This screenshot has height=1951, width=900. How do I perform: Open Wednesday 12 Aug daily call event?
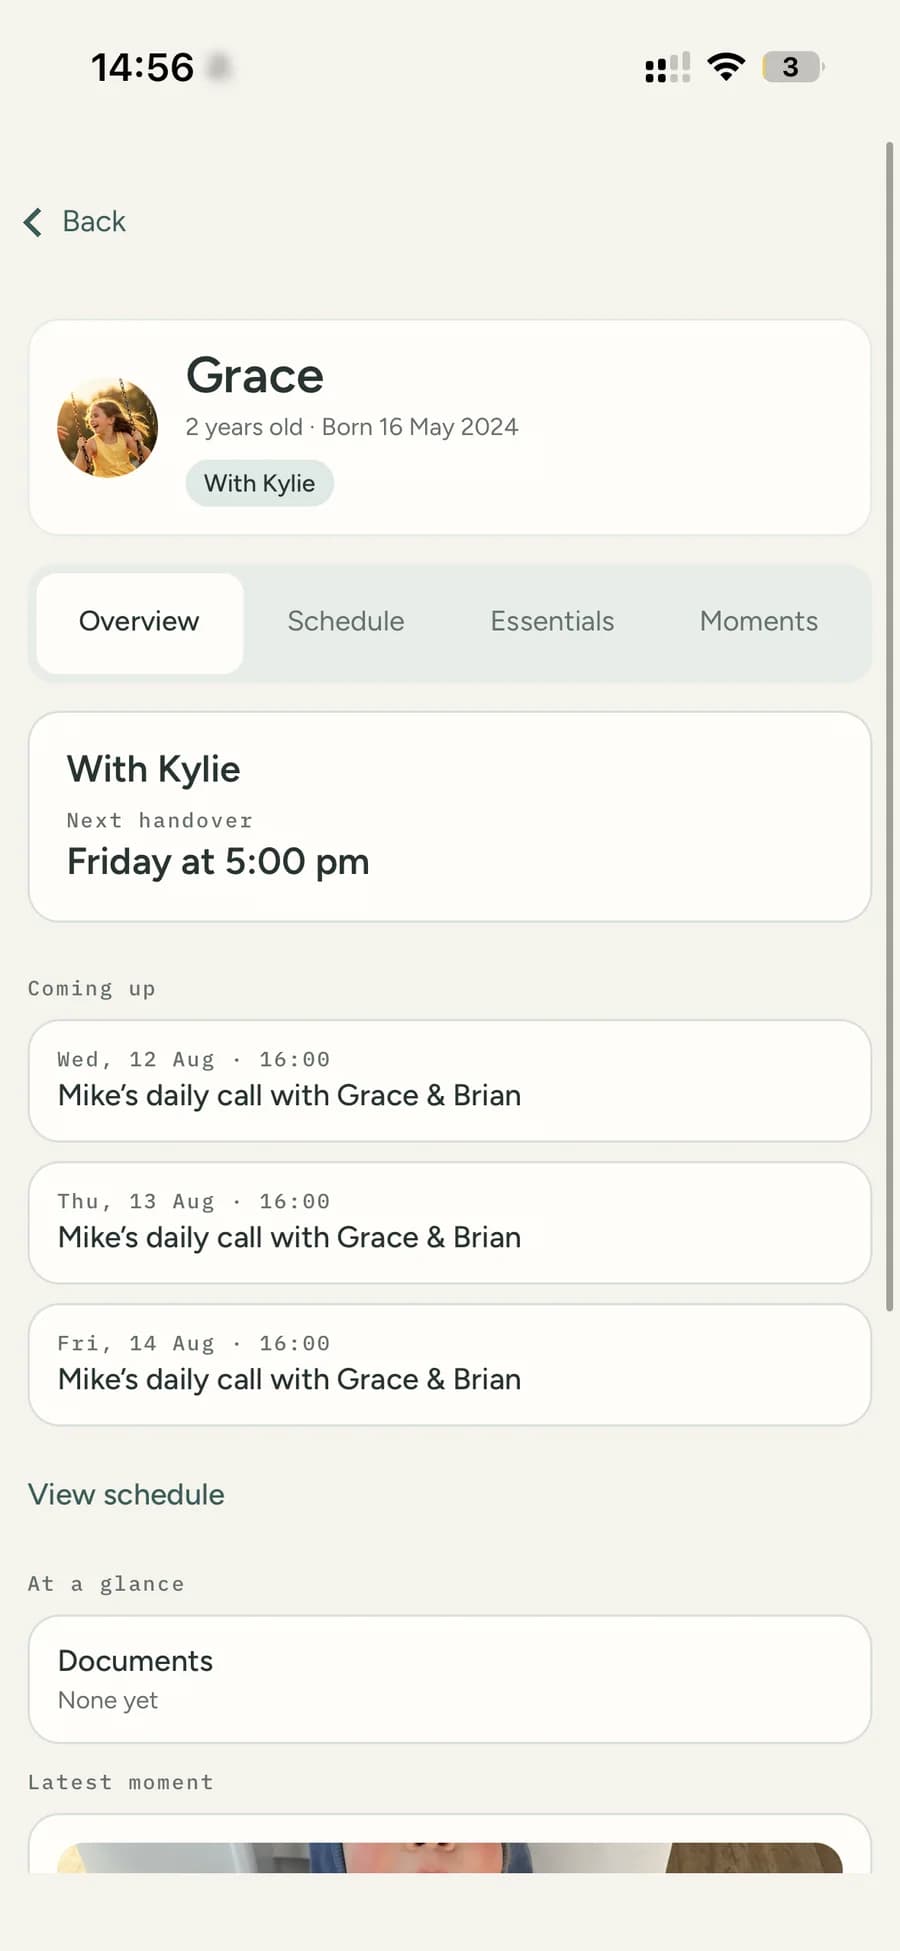click(x=450, y=1081)
